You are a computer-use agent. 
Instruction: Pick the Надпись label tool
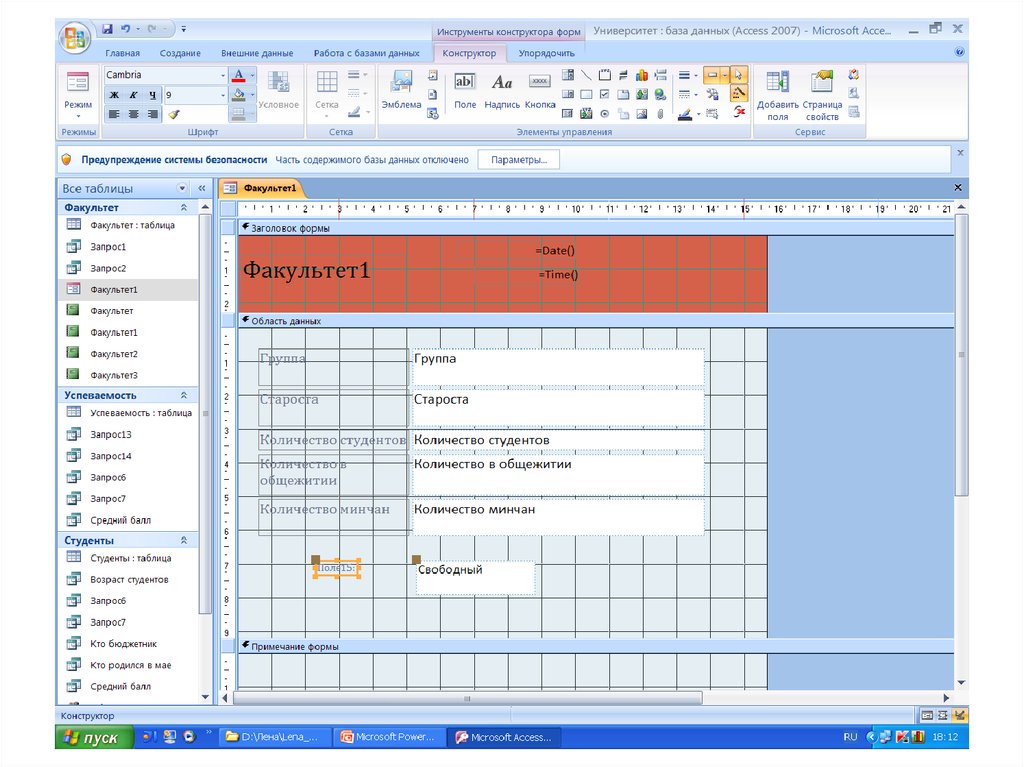(x=502, y=88)
